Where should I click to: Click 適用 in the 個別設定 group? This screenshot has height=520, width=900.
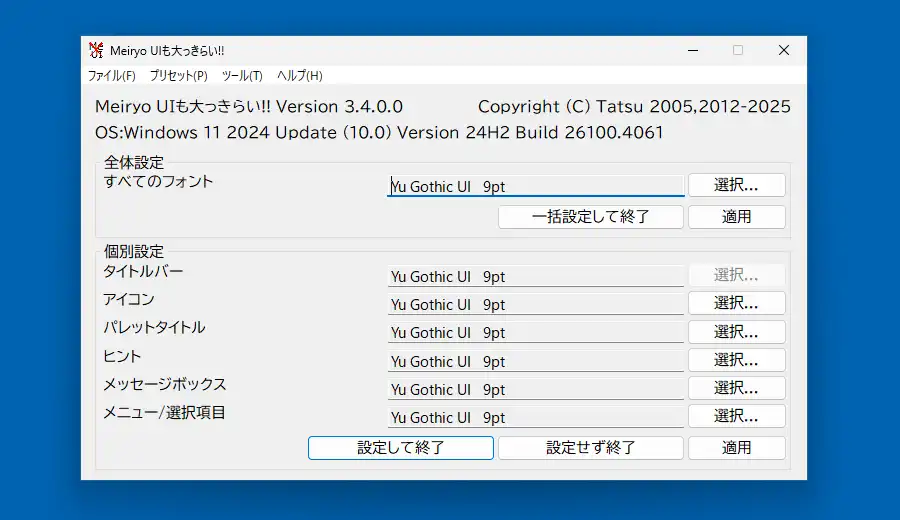point(736,448)
